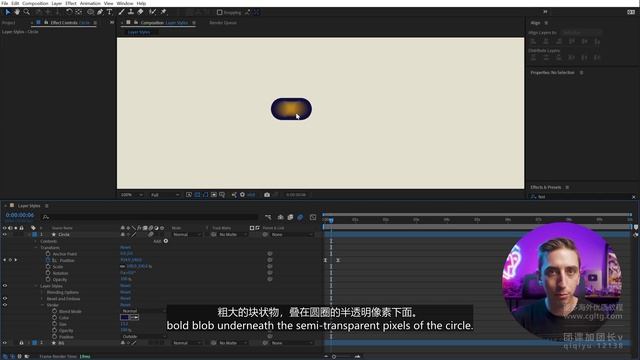
Task: Toggle Scale property stopwatch
Action: click(x=48, y=267)
